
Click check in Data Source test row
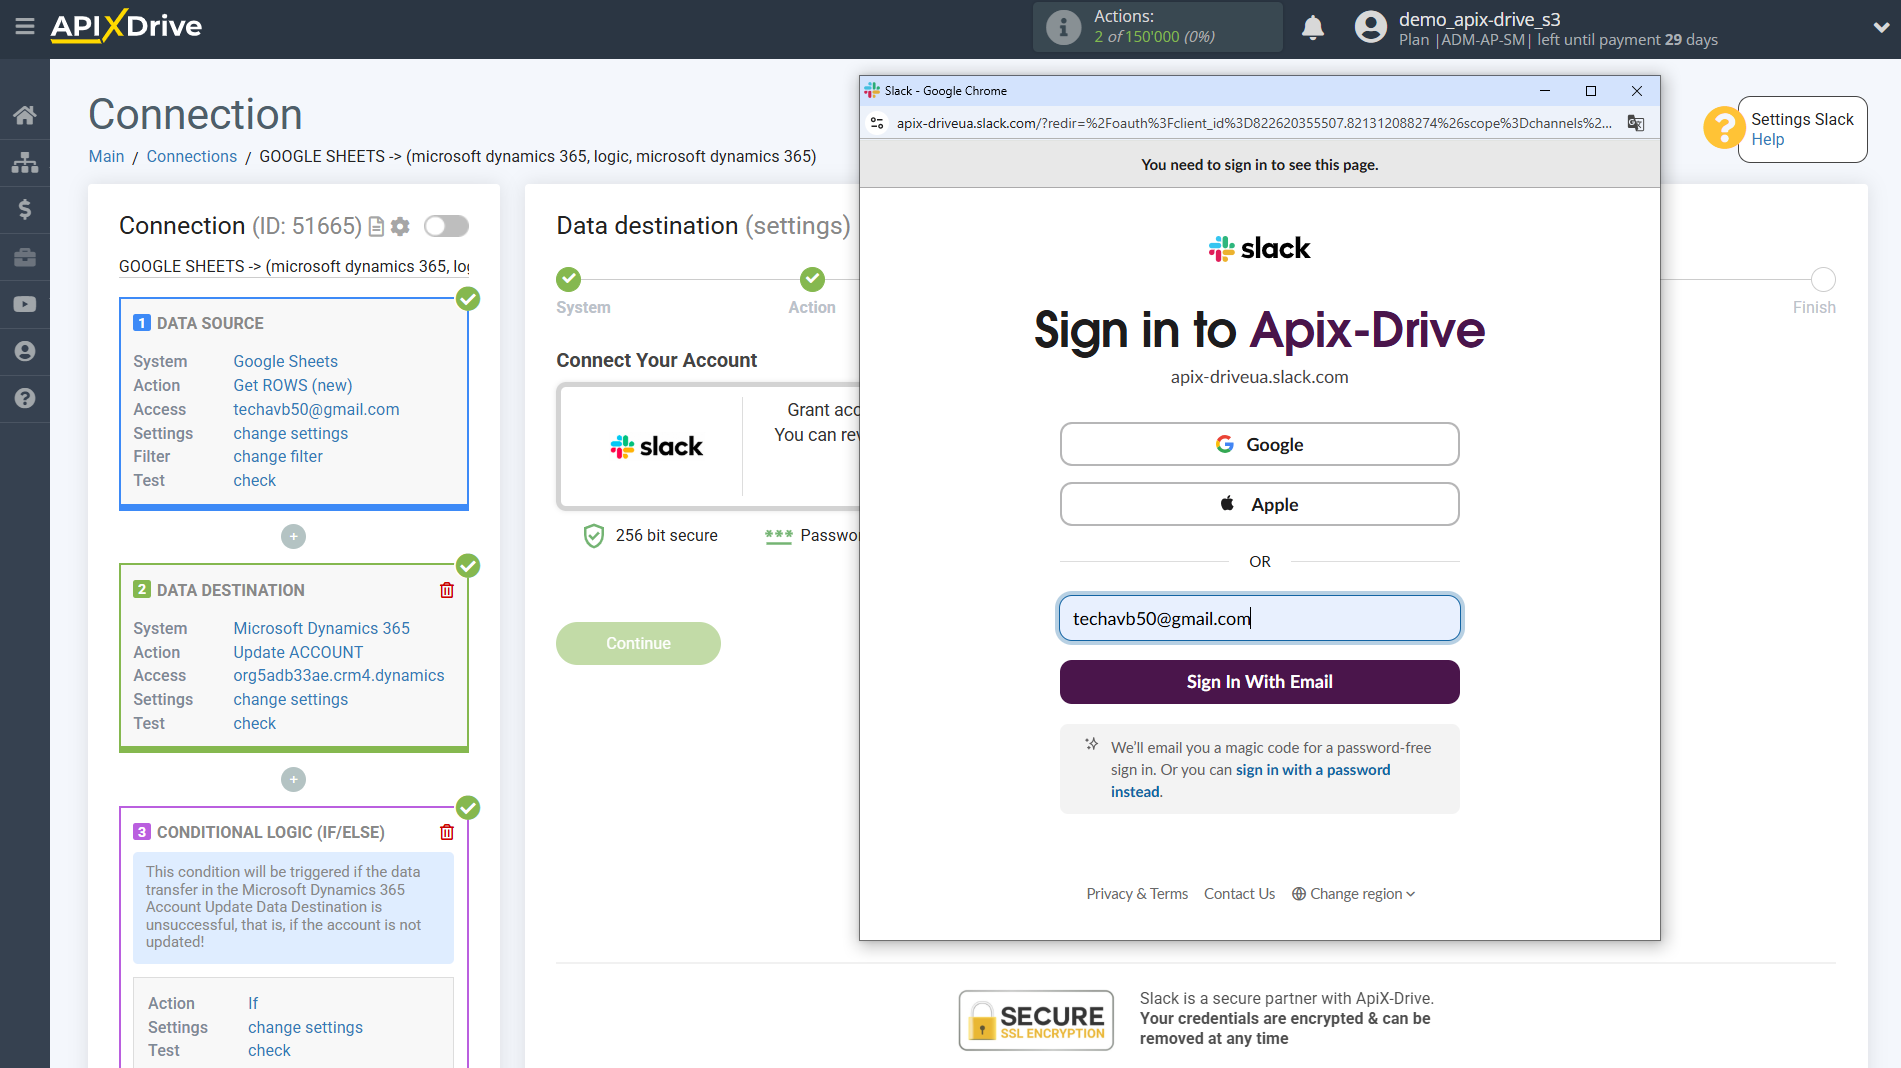(x=255, y=480)
